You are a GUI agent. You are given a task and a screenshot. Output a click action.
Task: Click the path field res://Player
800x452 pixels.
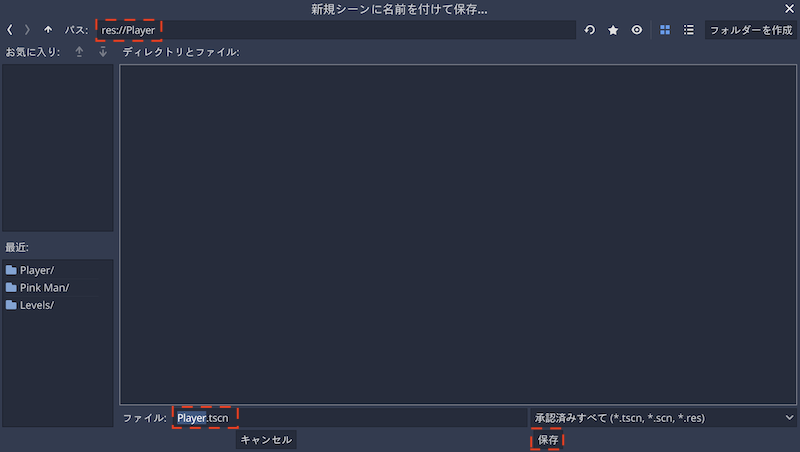[x=336, y=30]
